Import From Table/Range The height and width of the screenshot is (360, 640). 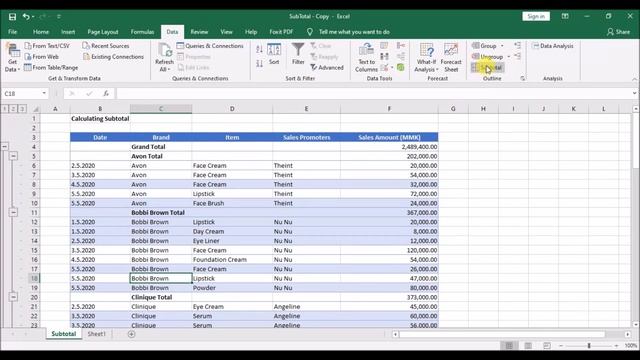51,67
